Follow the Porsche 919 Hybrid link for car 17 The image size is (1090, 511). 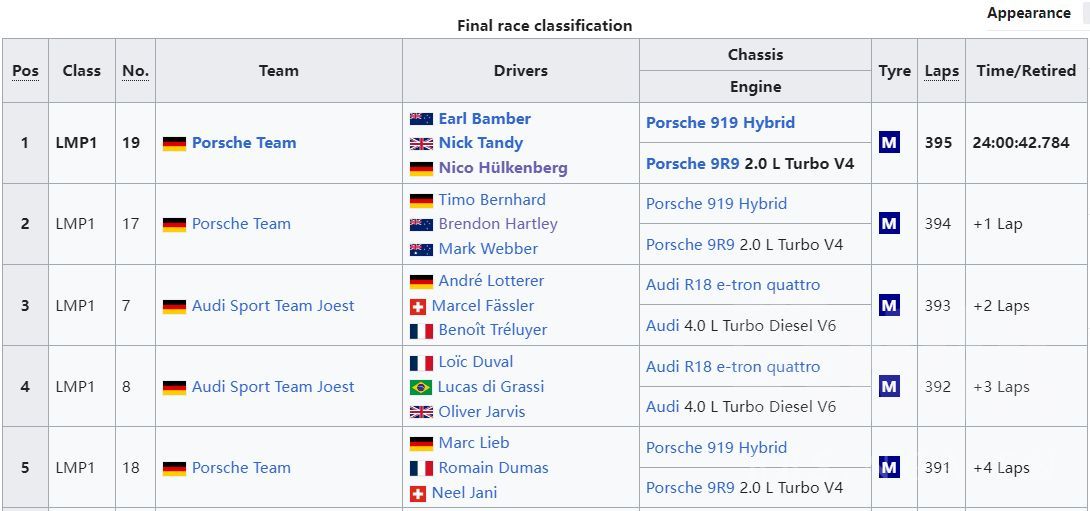[716, 204]
